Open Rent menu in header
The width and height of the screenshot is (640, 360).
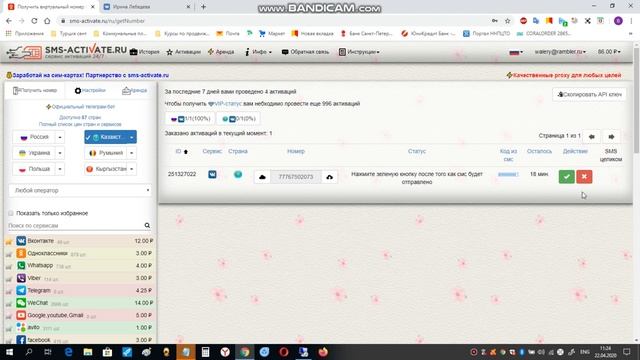pos(221,52)
